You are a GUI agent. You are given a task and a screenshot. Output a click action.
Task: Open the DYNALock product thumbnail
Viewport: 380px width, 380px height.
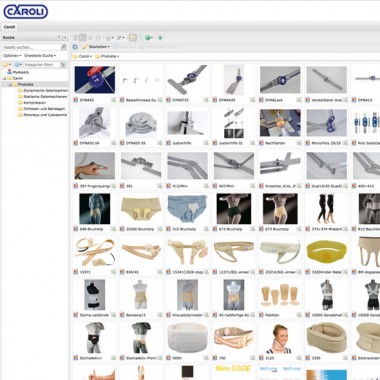tap(280, 79)
